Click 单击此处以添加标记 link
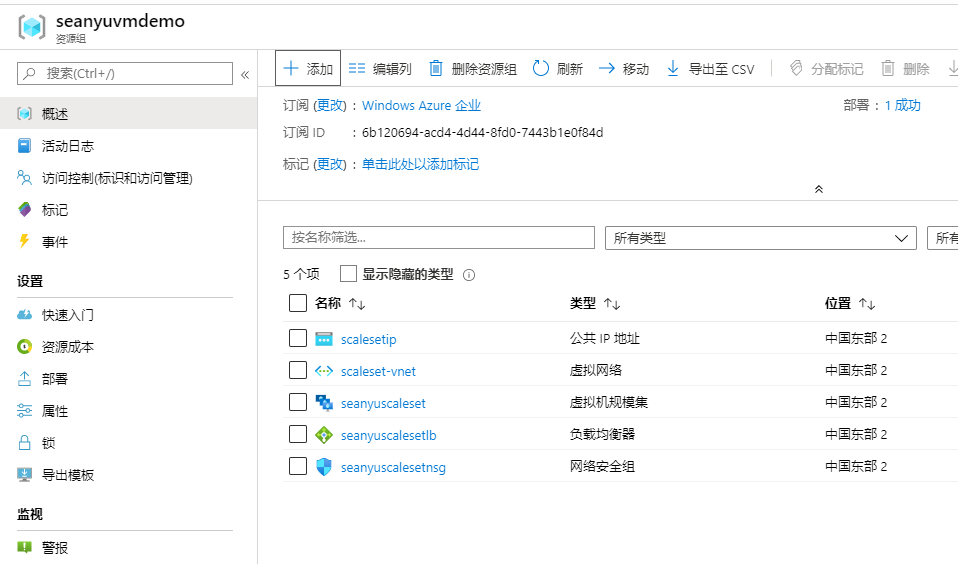The width and height of the screenshot is (958, 564). pos(420,164)
